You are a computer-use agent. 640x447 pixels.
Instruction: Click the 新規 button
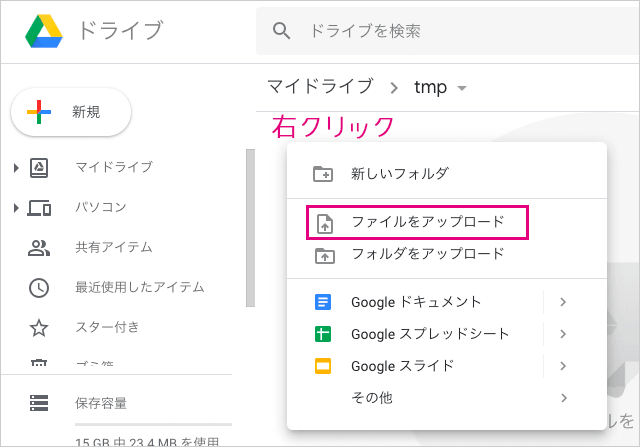(x=71, y=112)
